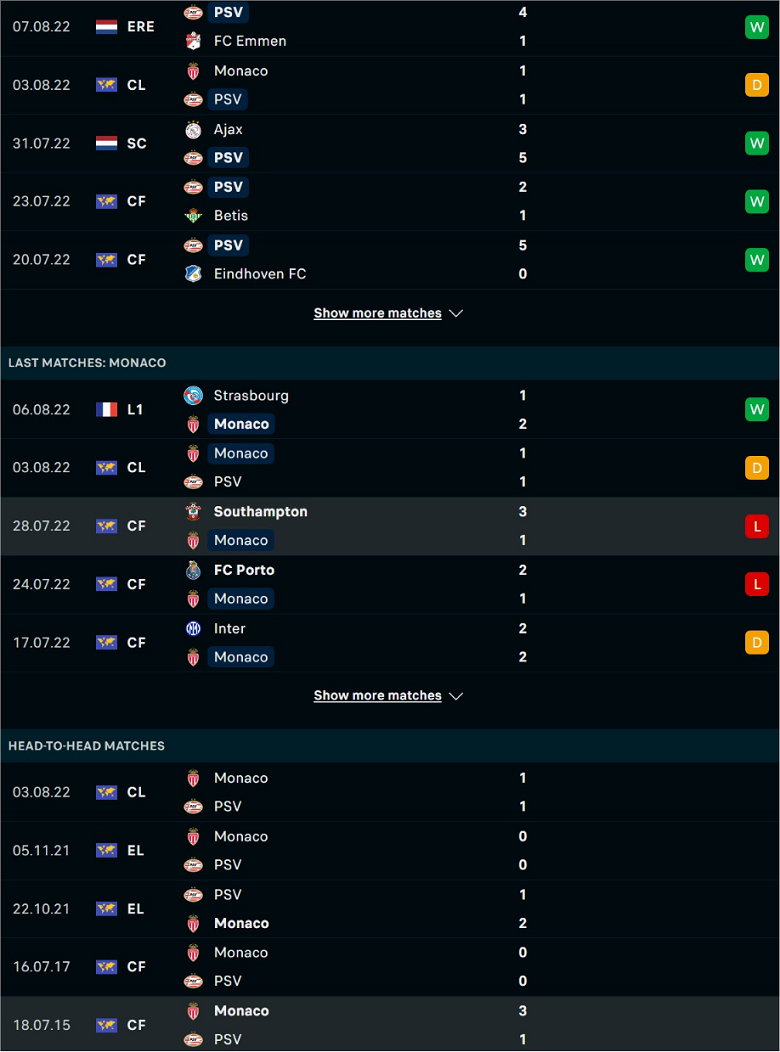Click the FC Porto crest icon
The height and width of the screenshot is (1052, 780).
click(193, 570)
